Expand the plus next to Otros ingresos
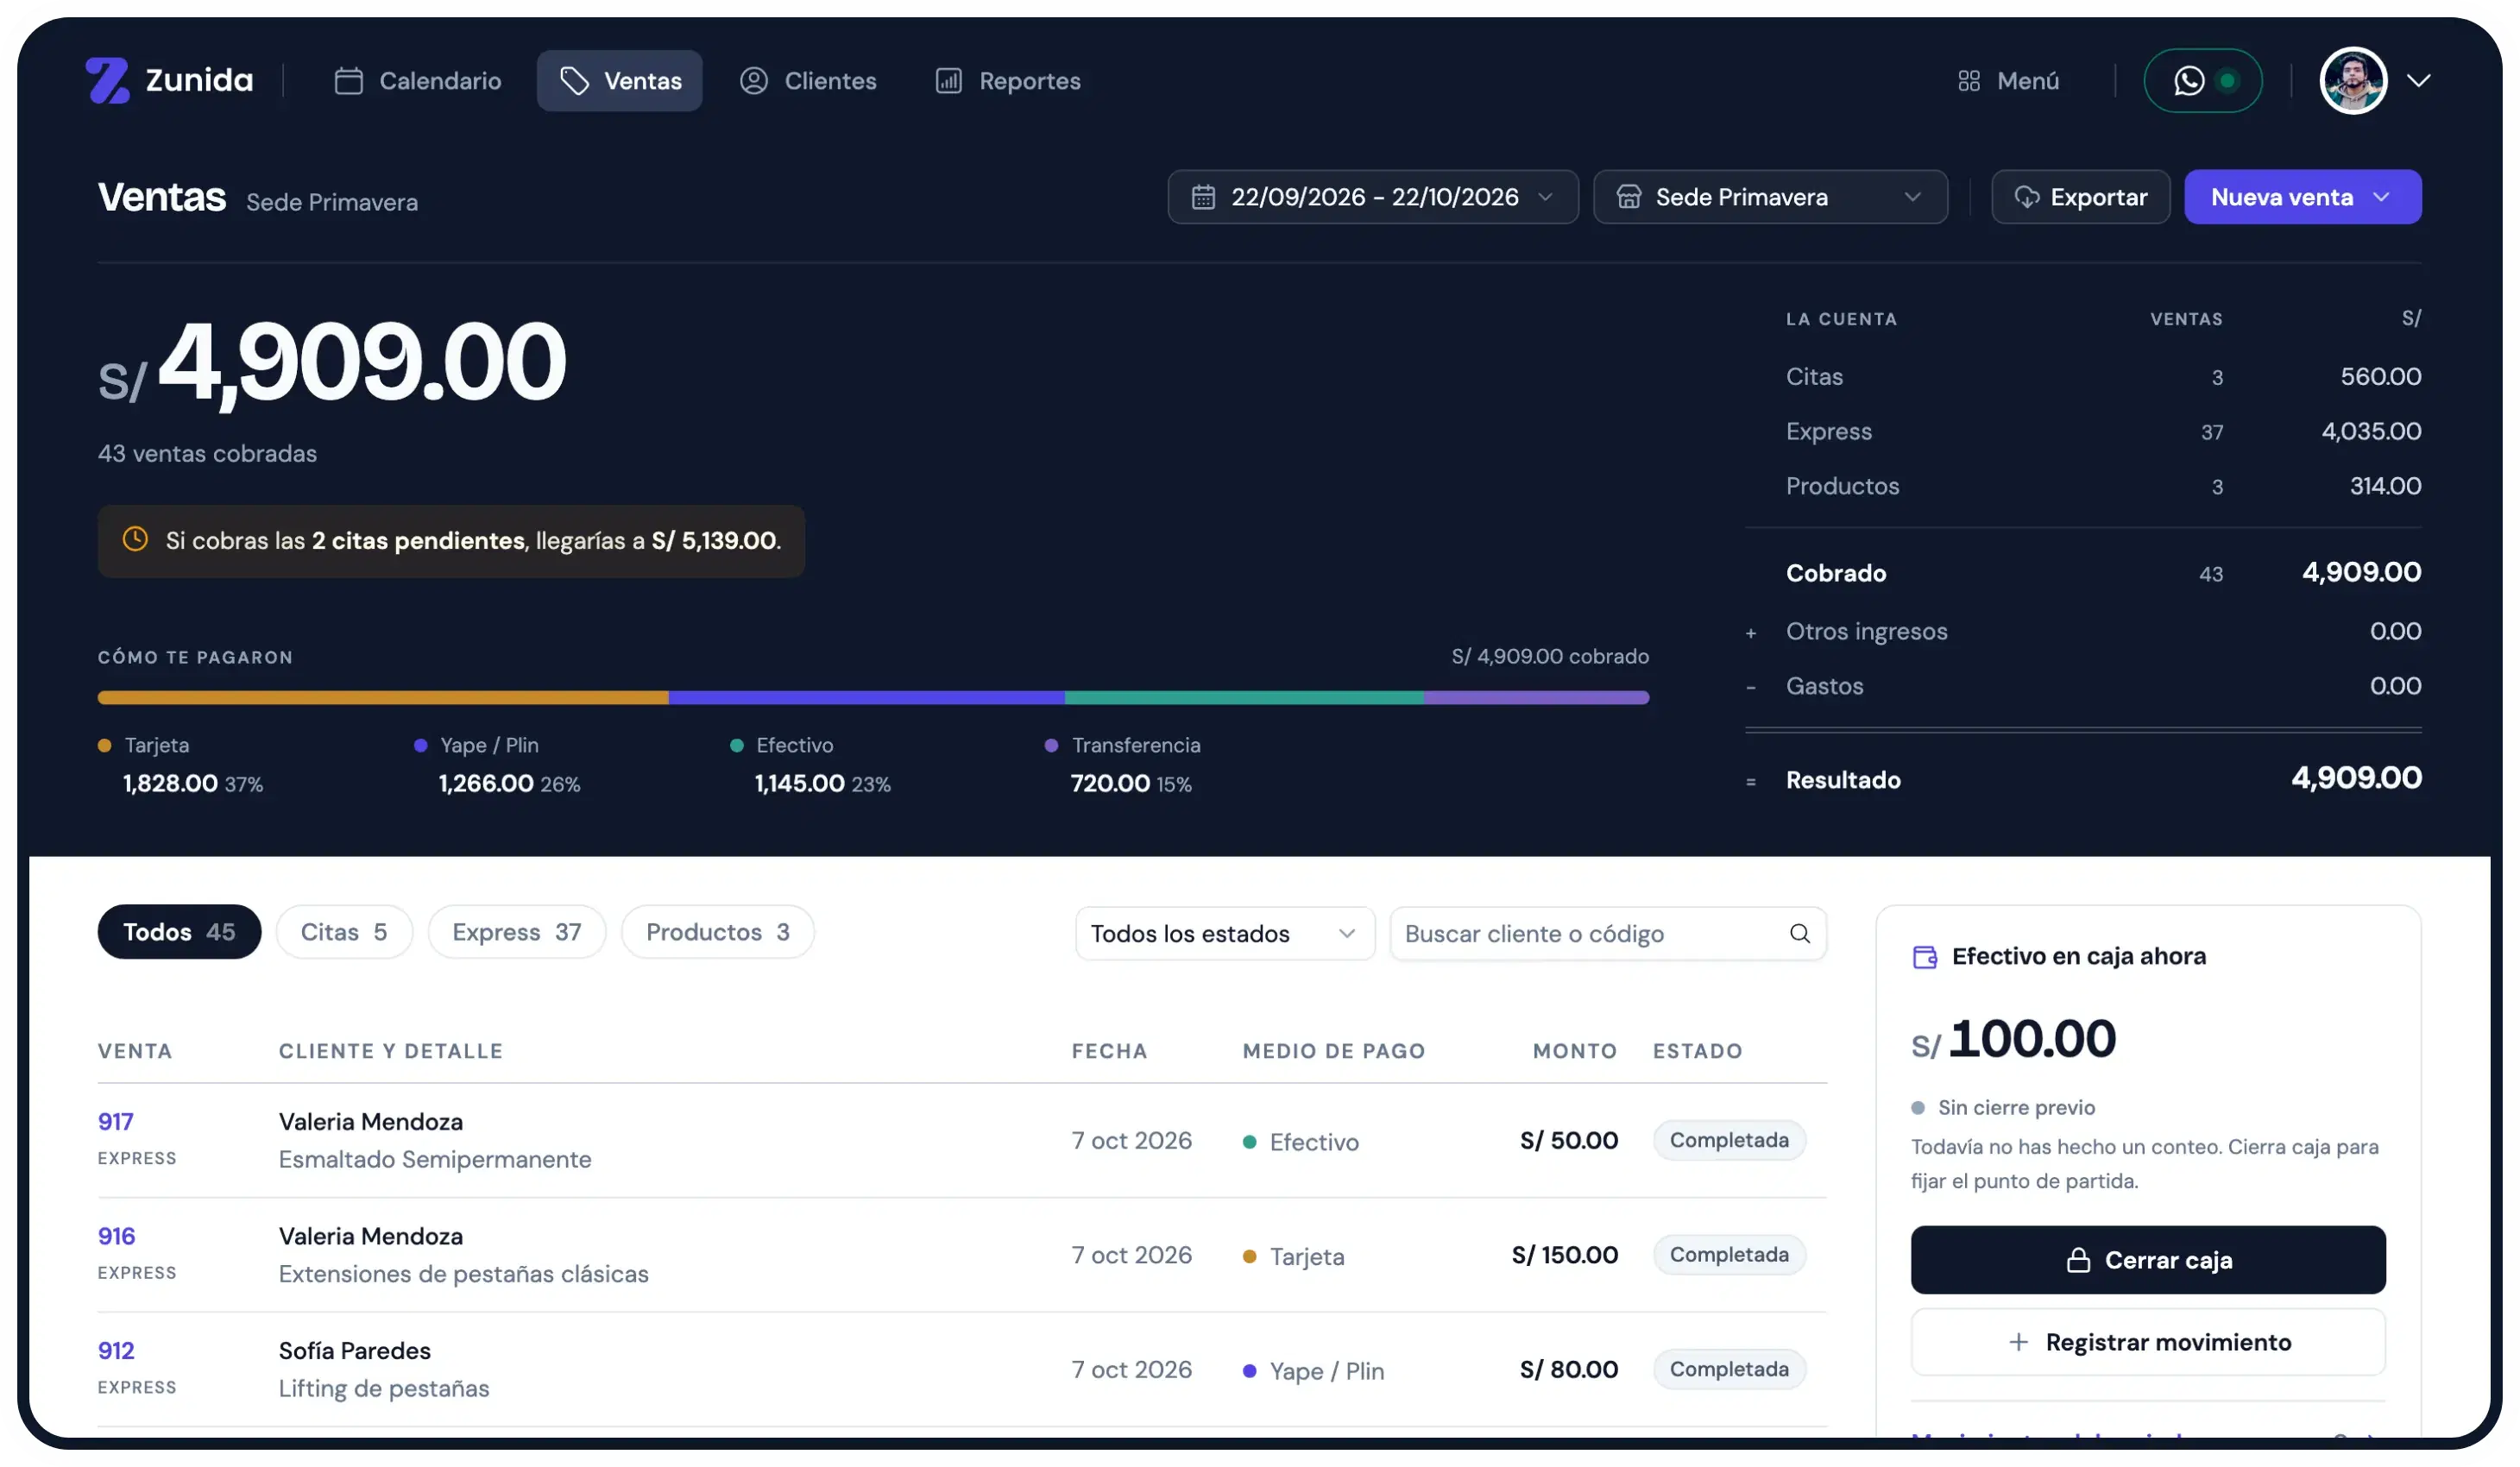This screenshot has width=2520, height=1467. 1751,633
